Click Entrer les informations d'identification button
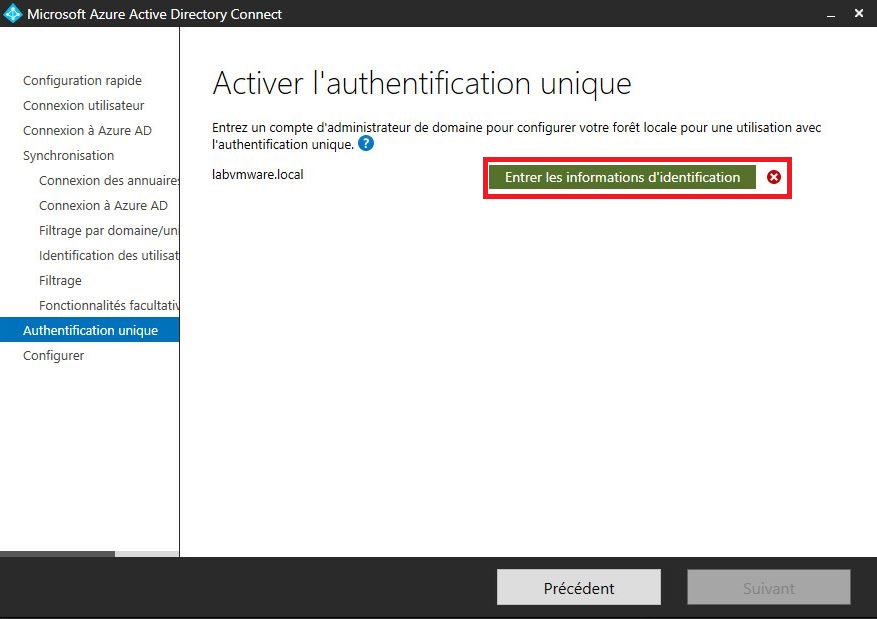 (622, 177)
